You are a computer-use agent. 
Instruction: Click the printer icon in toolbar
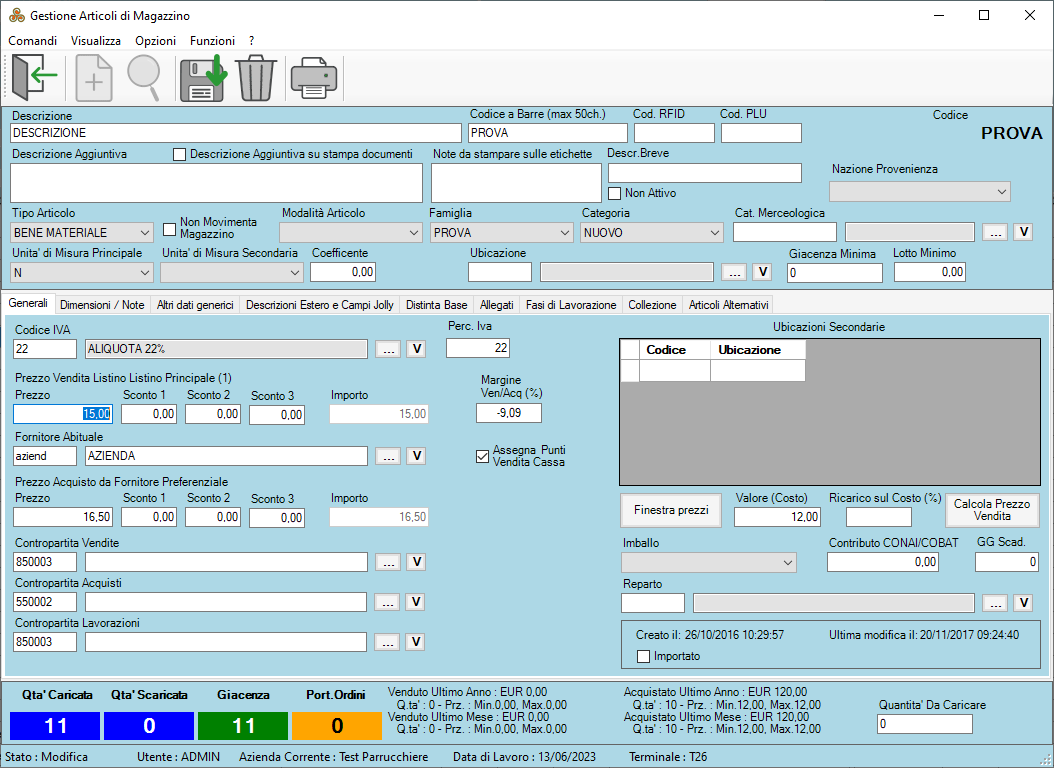[314, 78]
